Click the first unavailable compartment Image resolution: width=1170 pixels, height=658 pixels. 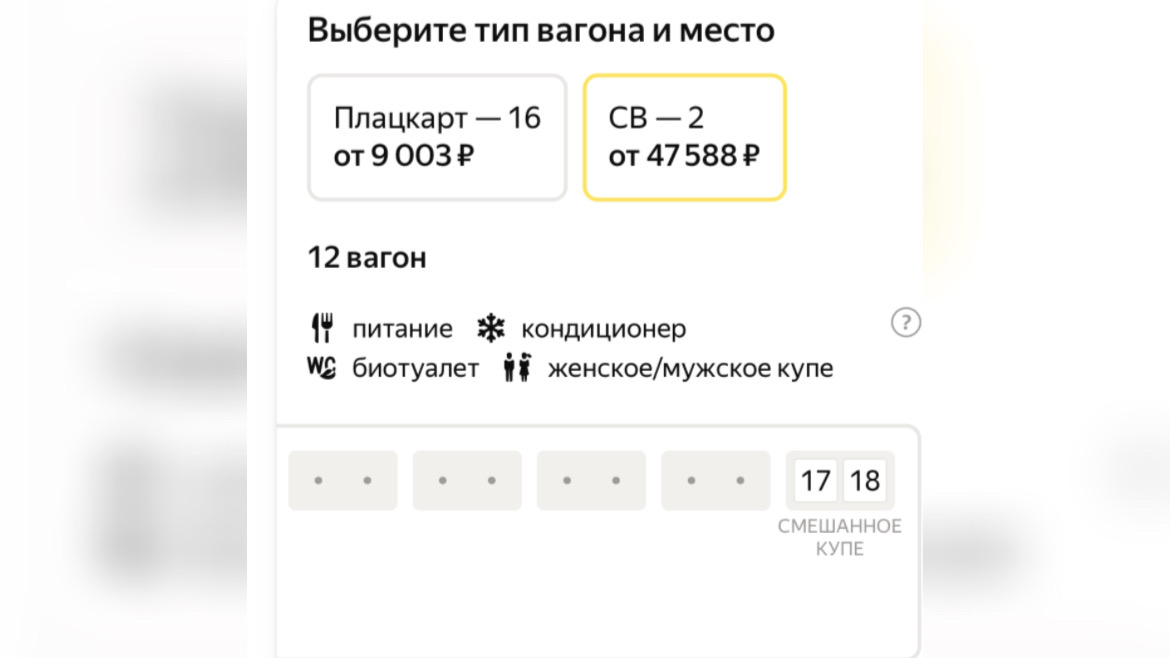point(343,481)
